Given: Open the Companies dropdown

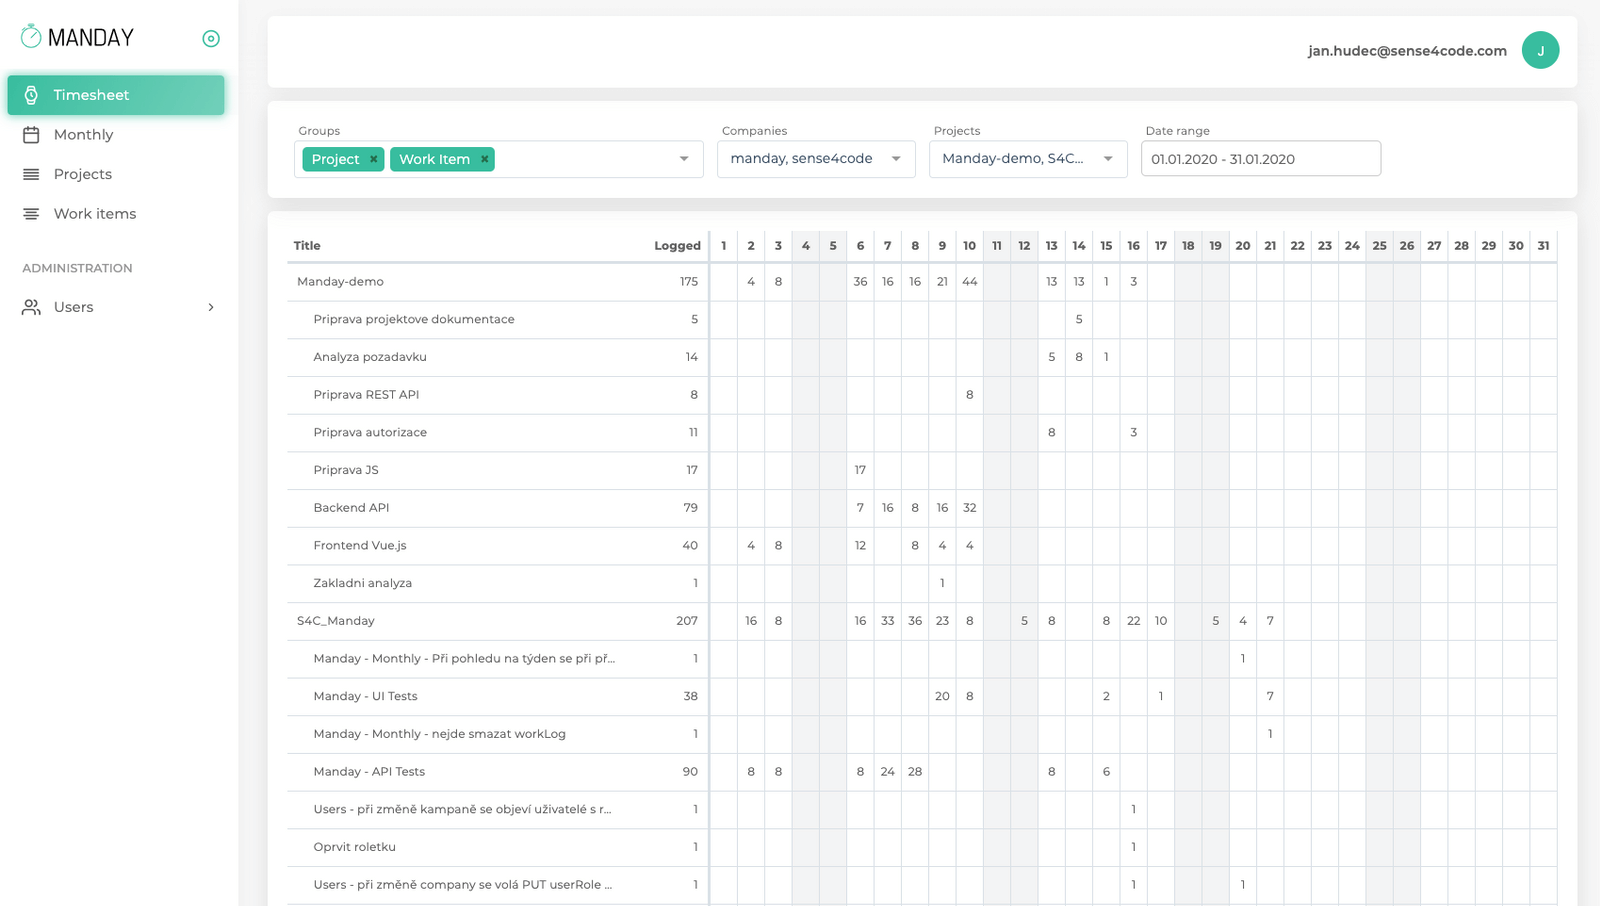Looking at the screenshot, I should [816, 159].
